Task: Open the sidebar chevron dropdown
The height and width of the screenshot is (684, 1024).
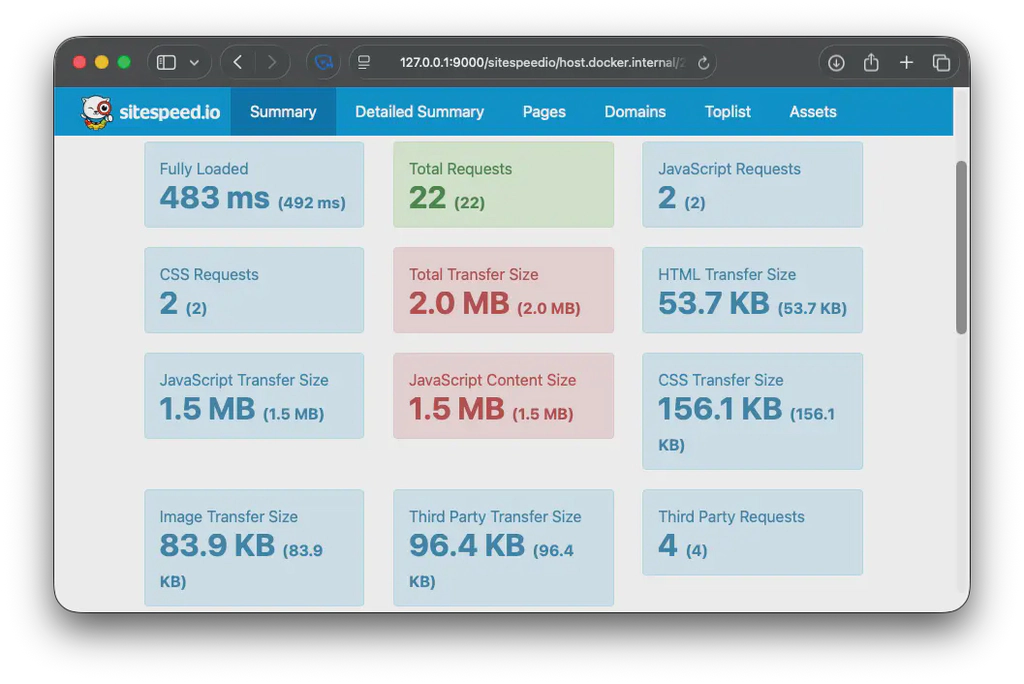Action: click(x=194, y=62)
